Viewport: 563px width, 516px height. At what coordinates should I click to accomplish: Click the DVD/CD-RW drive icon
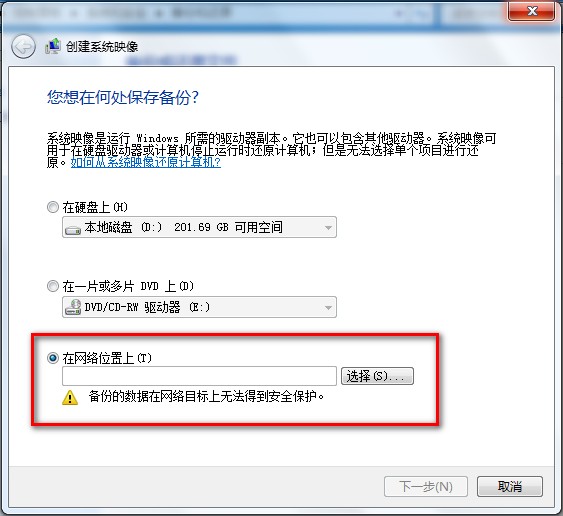pyautogui.click(x=73, y=307)
